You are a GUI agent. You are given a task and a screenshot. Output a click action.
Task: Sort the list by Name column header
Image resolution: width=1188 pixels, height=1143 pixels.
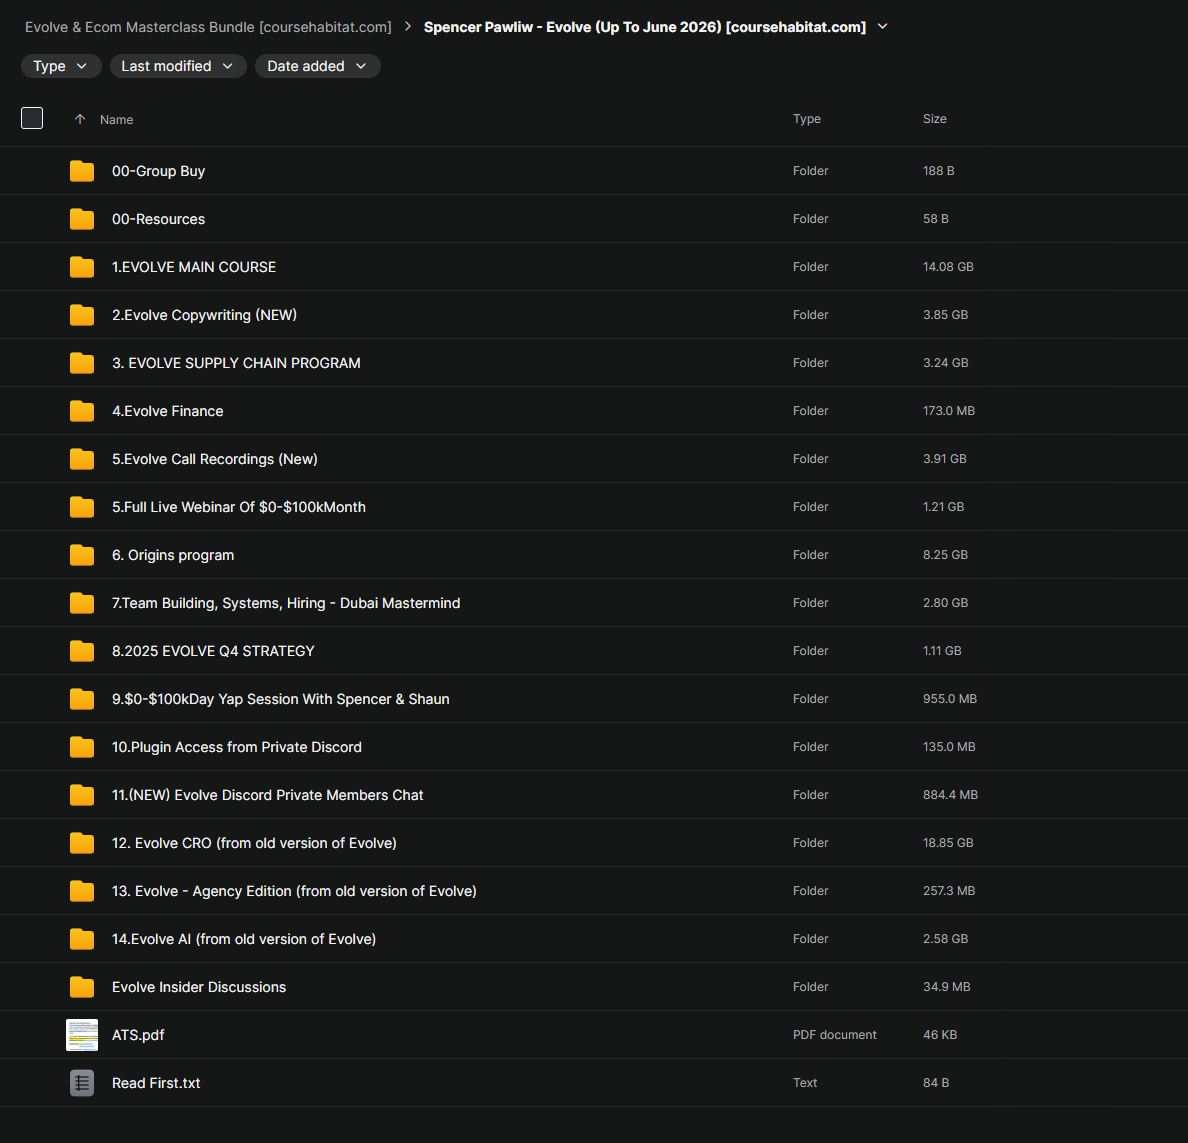pyautogui.click(x=117, y=120)
